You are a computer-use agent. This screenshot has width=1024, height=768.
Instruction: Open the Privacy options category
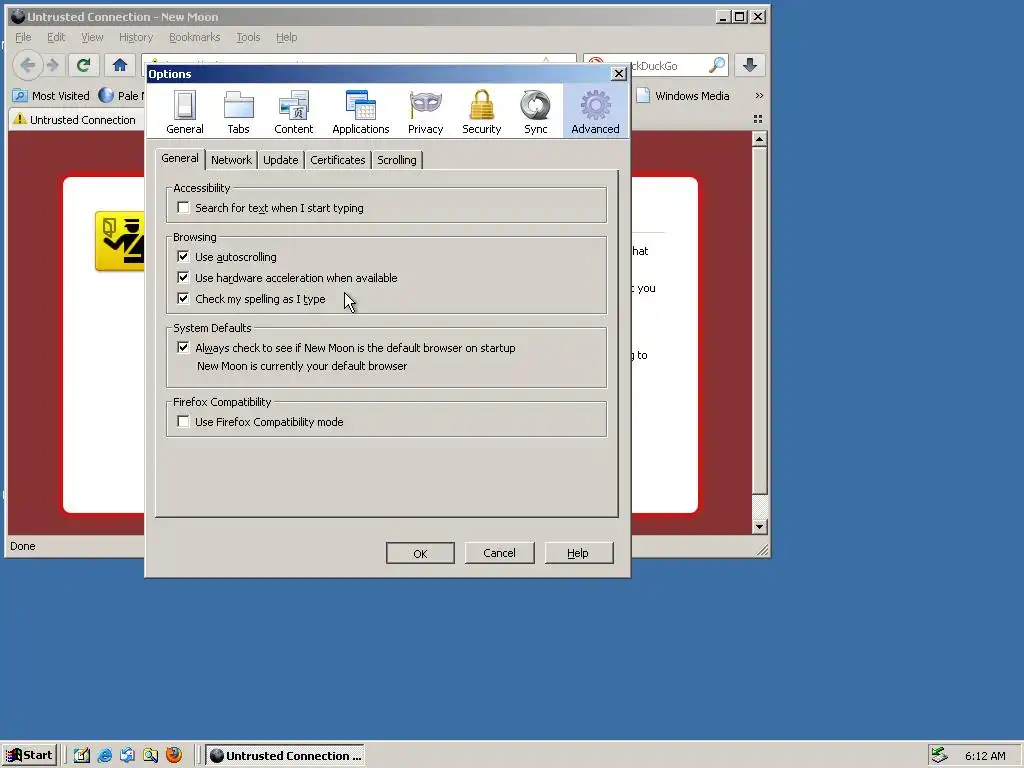pos(426,112)
